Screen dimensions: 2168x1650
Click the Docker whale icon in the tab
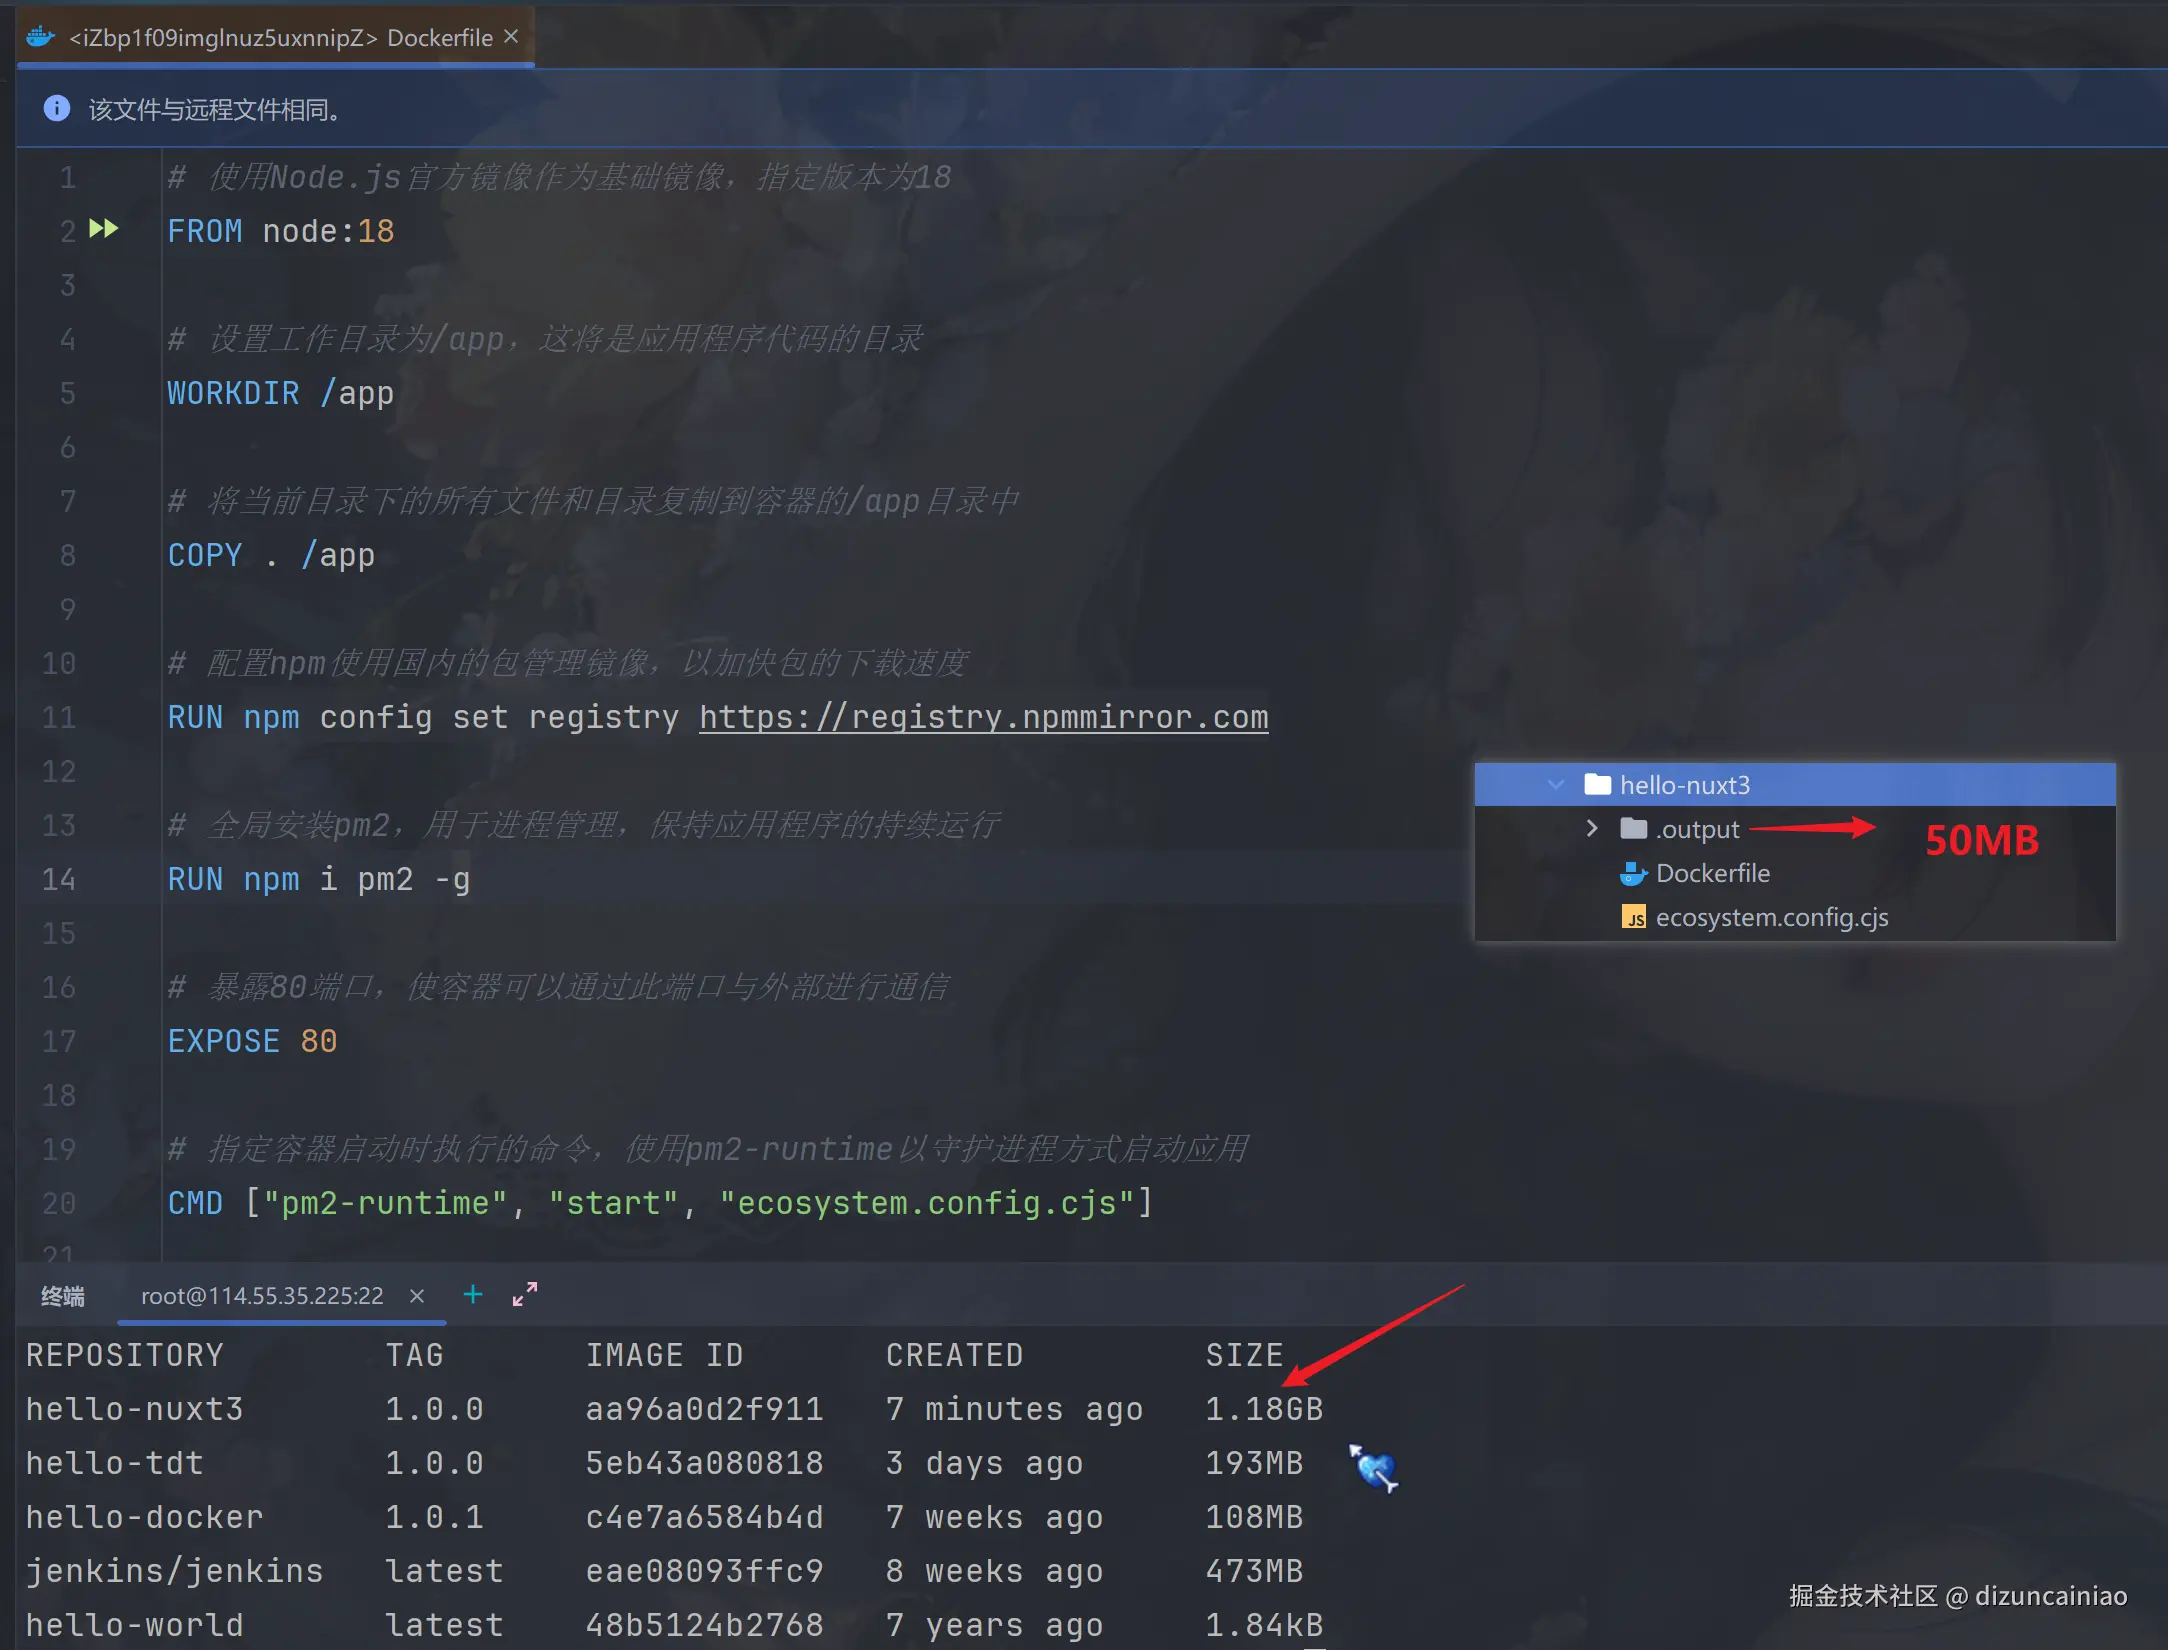[41, 38]
